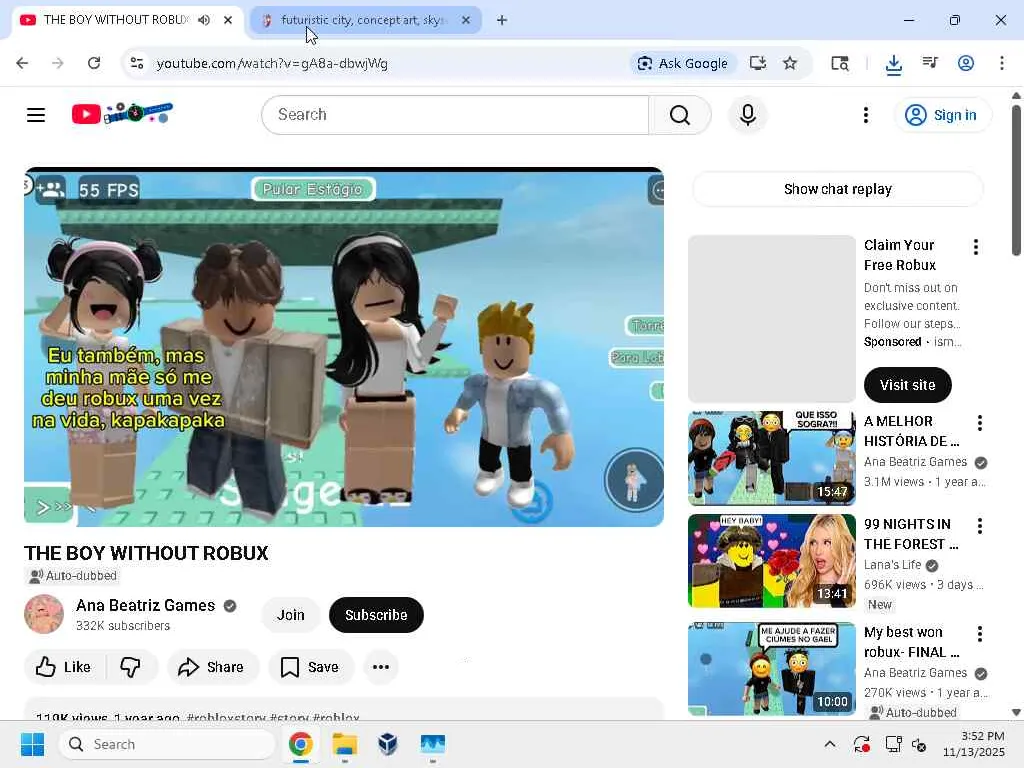This screenshot has width=1024, height=768.
Task: Share this video
Action: tap(212, 667)
